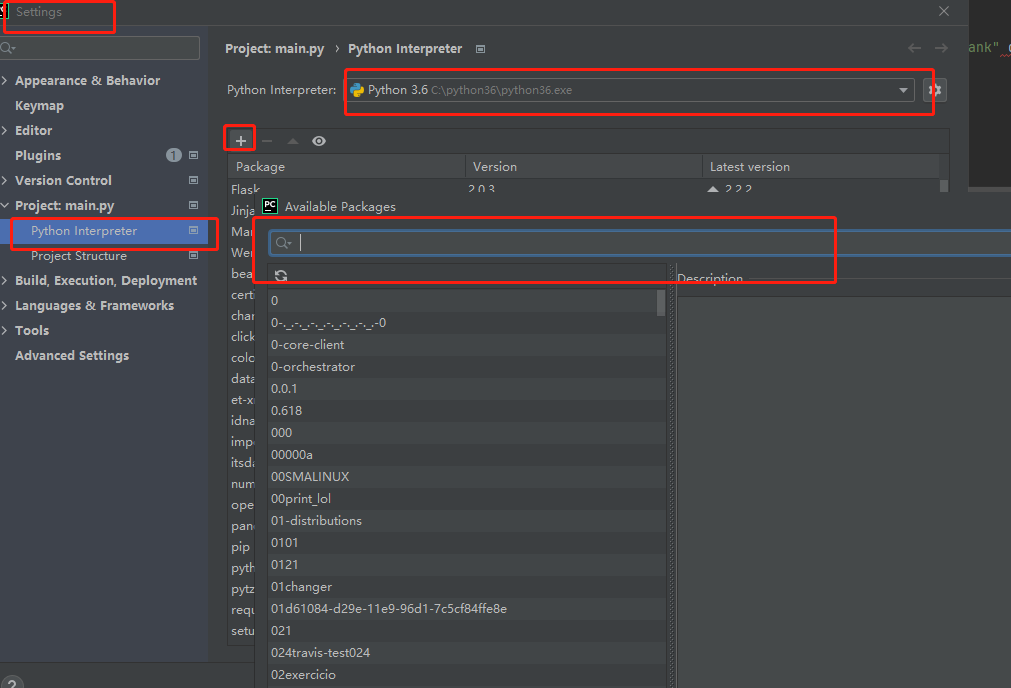Select the 01d61084-d29e-11e9 package
The image size is (1011, 688).
coord(467,609)
